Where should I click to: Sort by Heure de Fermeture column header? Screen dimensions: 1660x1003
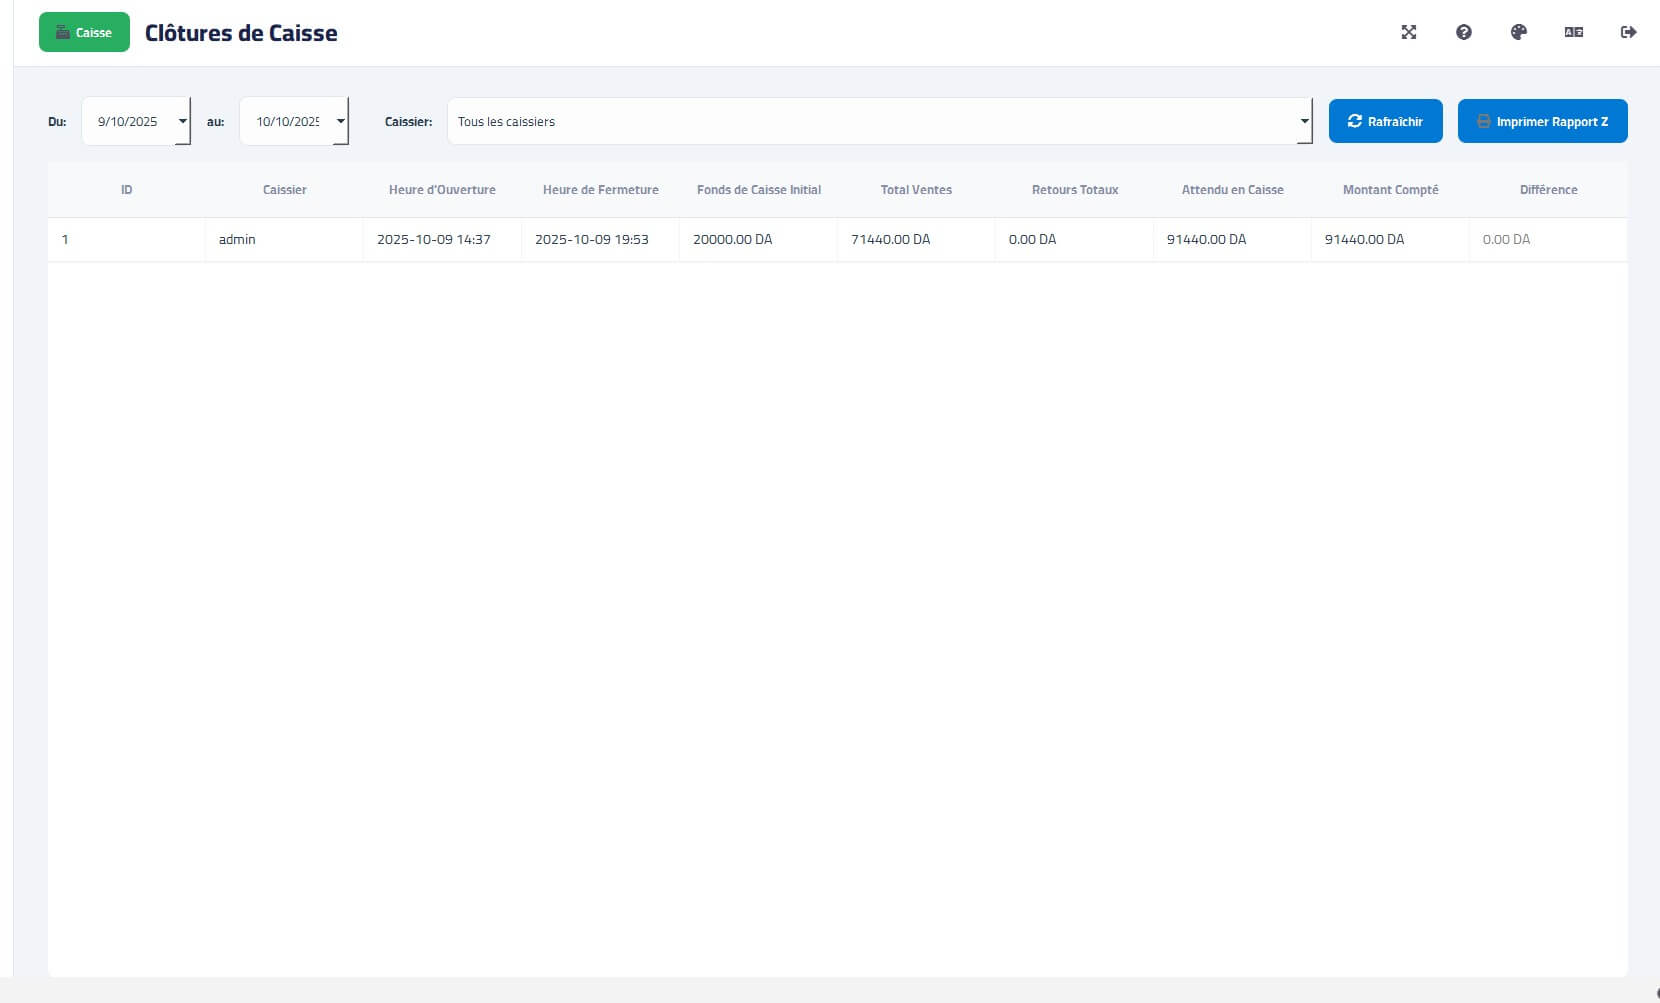pos(600,190)
